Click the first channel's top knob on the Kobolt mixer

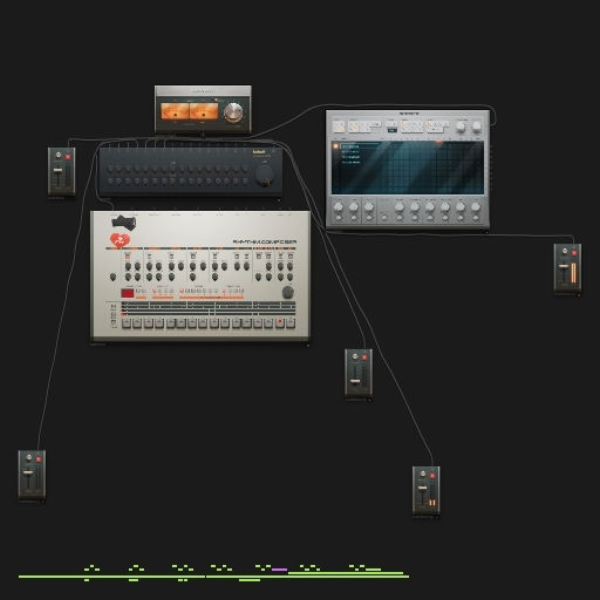(x=110, y=168)
